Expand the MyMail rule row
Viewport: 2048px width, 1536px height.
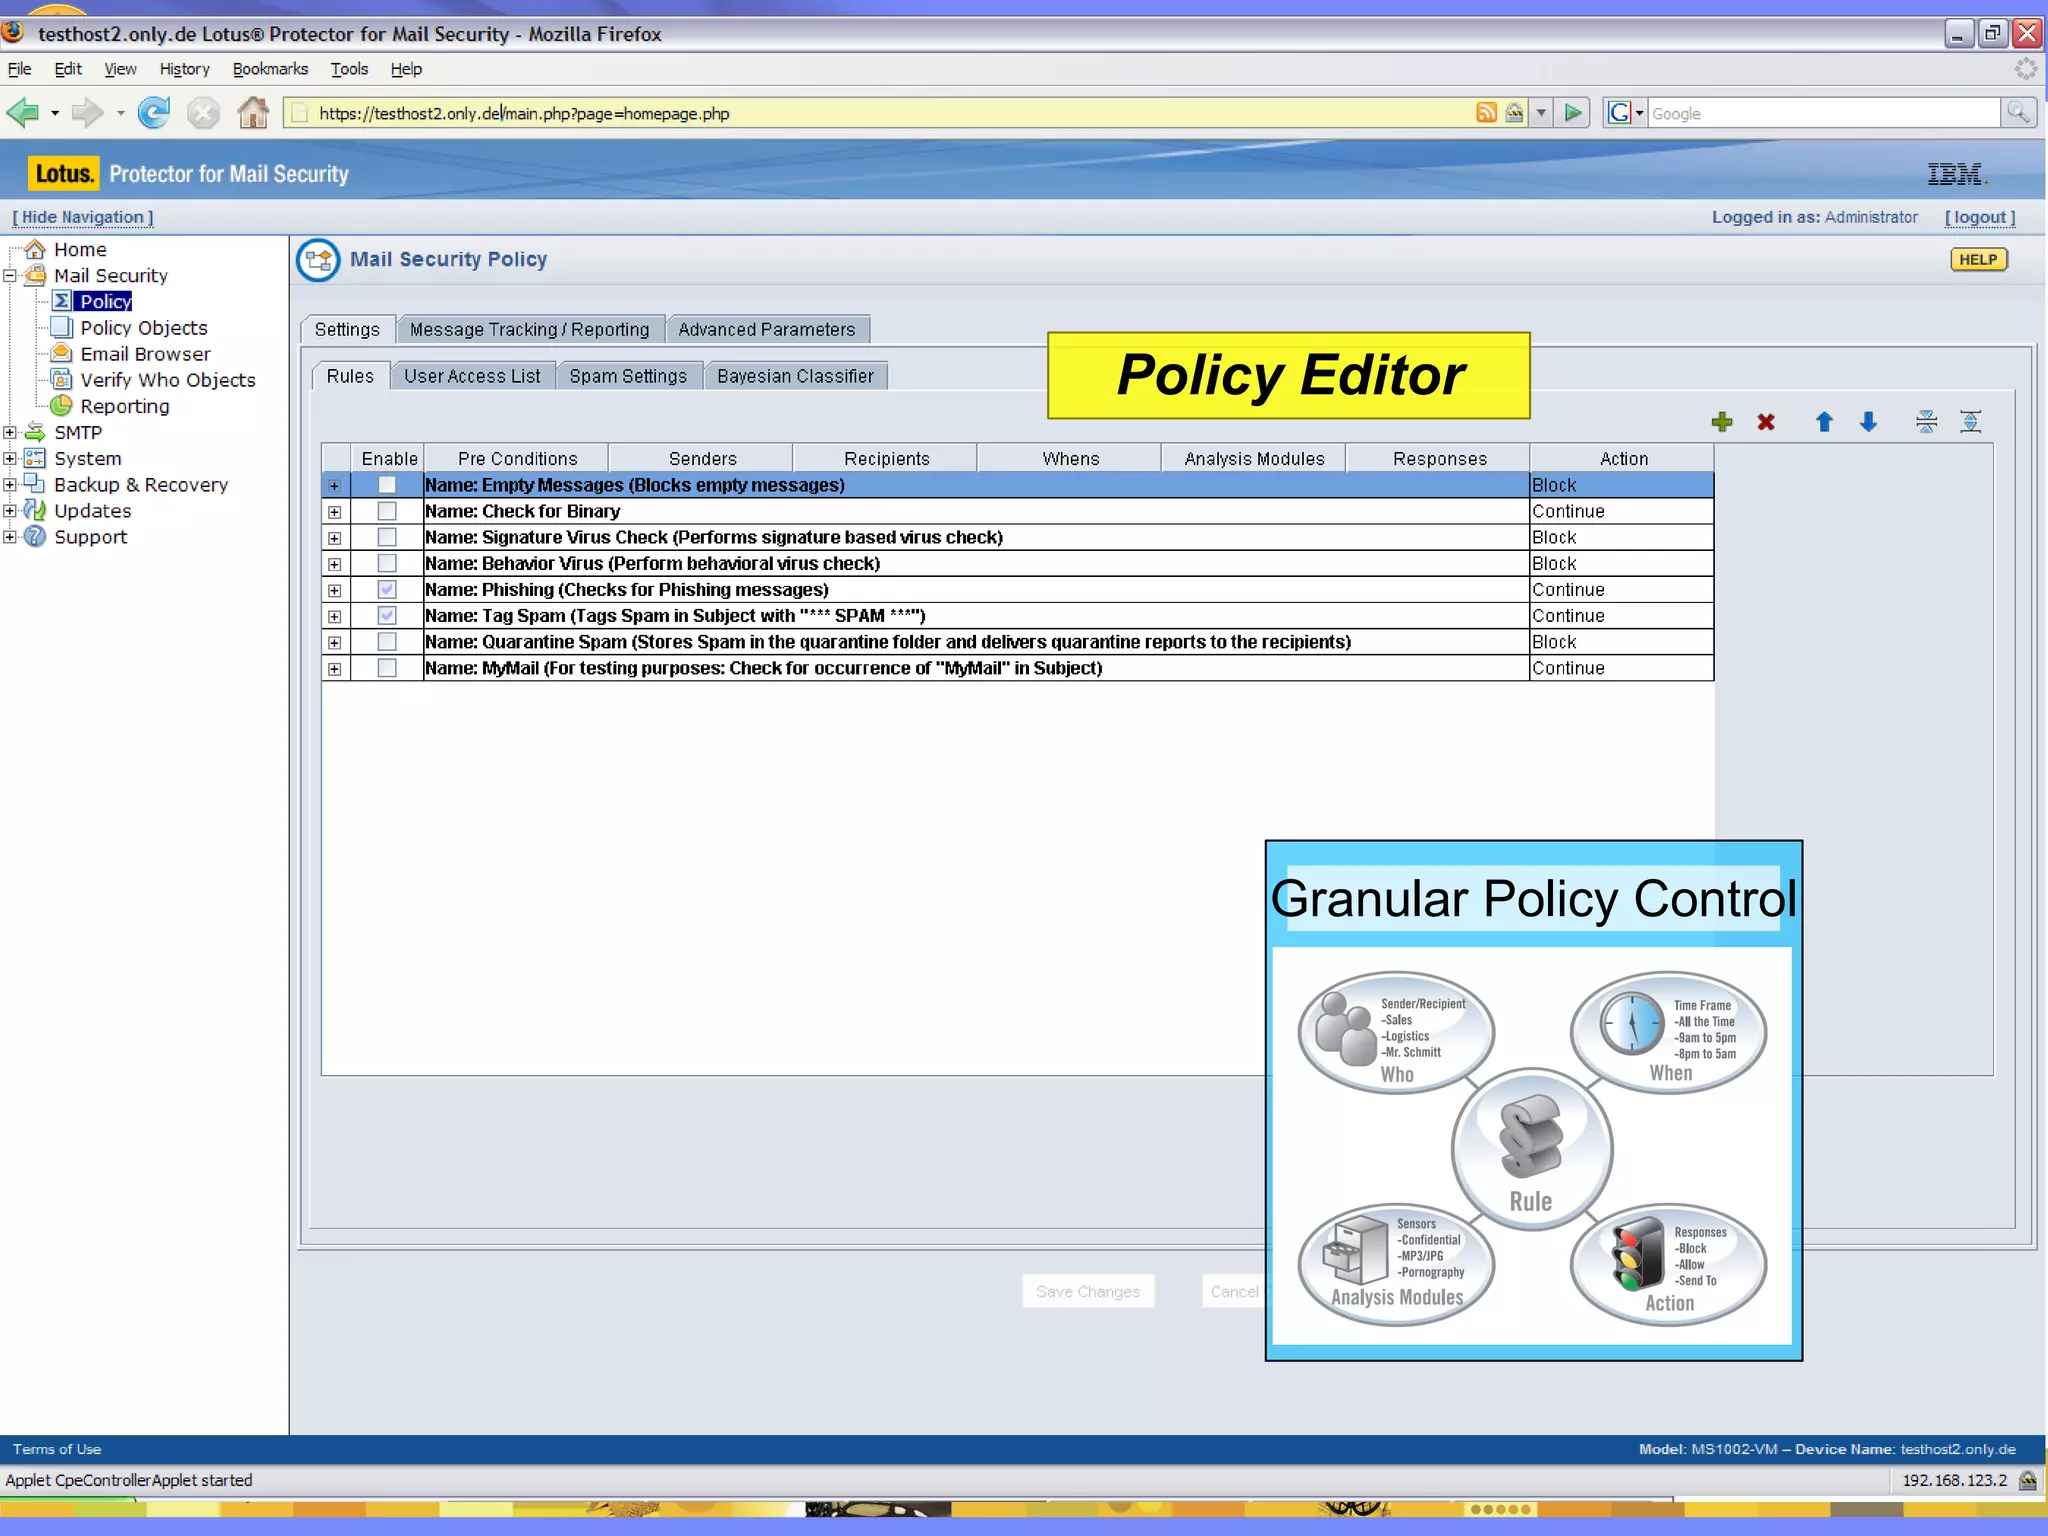(335, 668)
